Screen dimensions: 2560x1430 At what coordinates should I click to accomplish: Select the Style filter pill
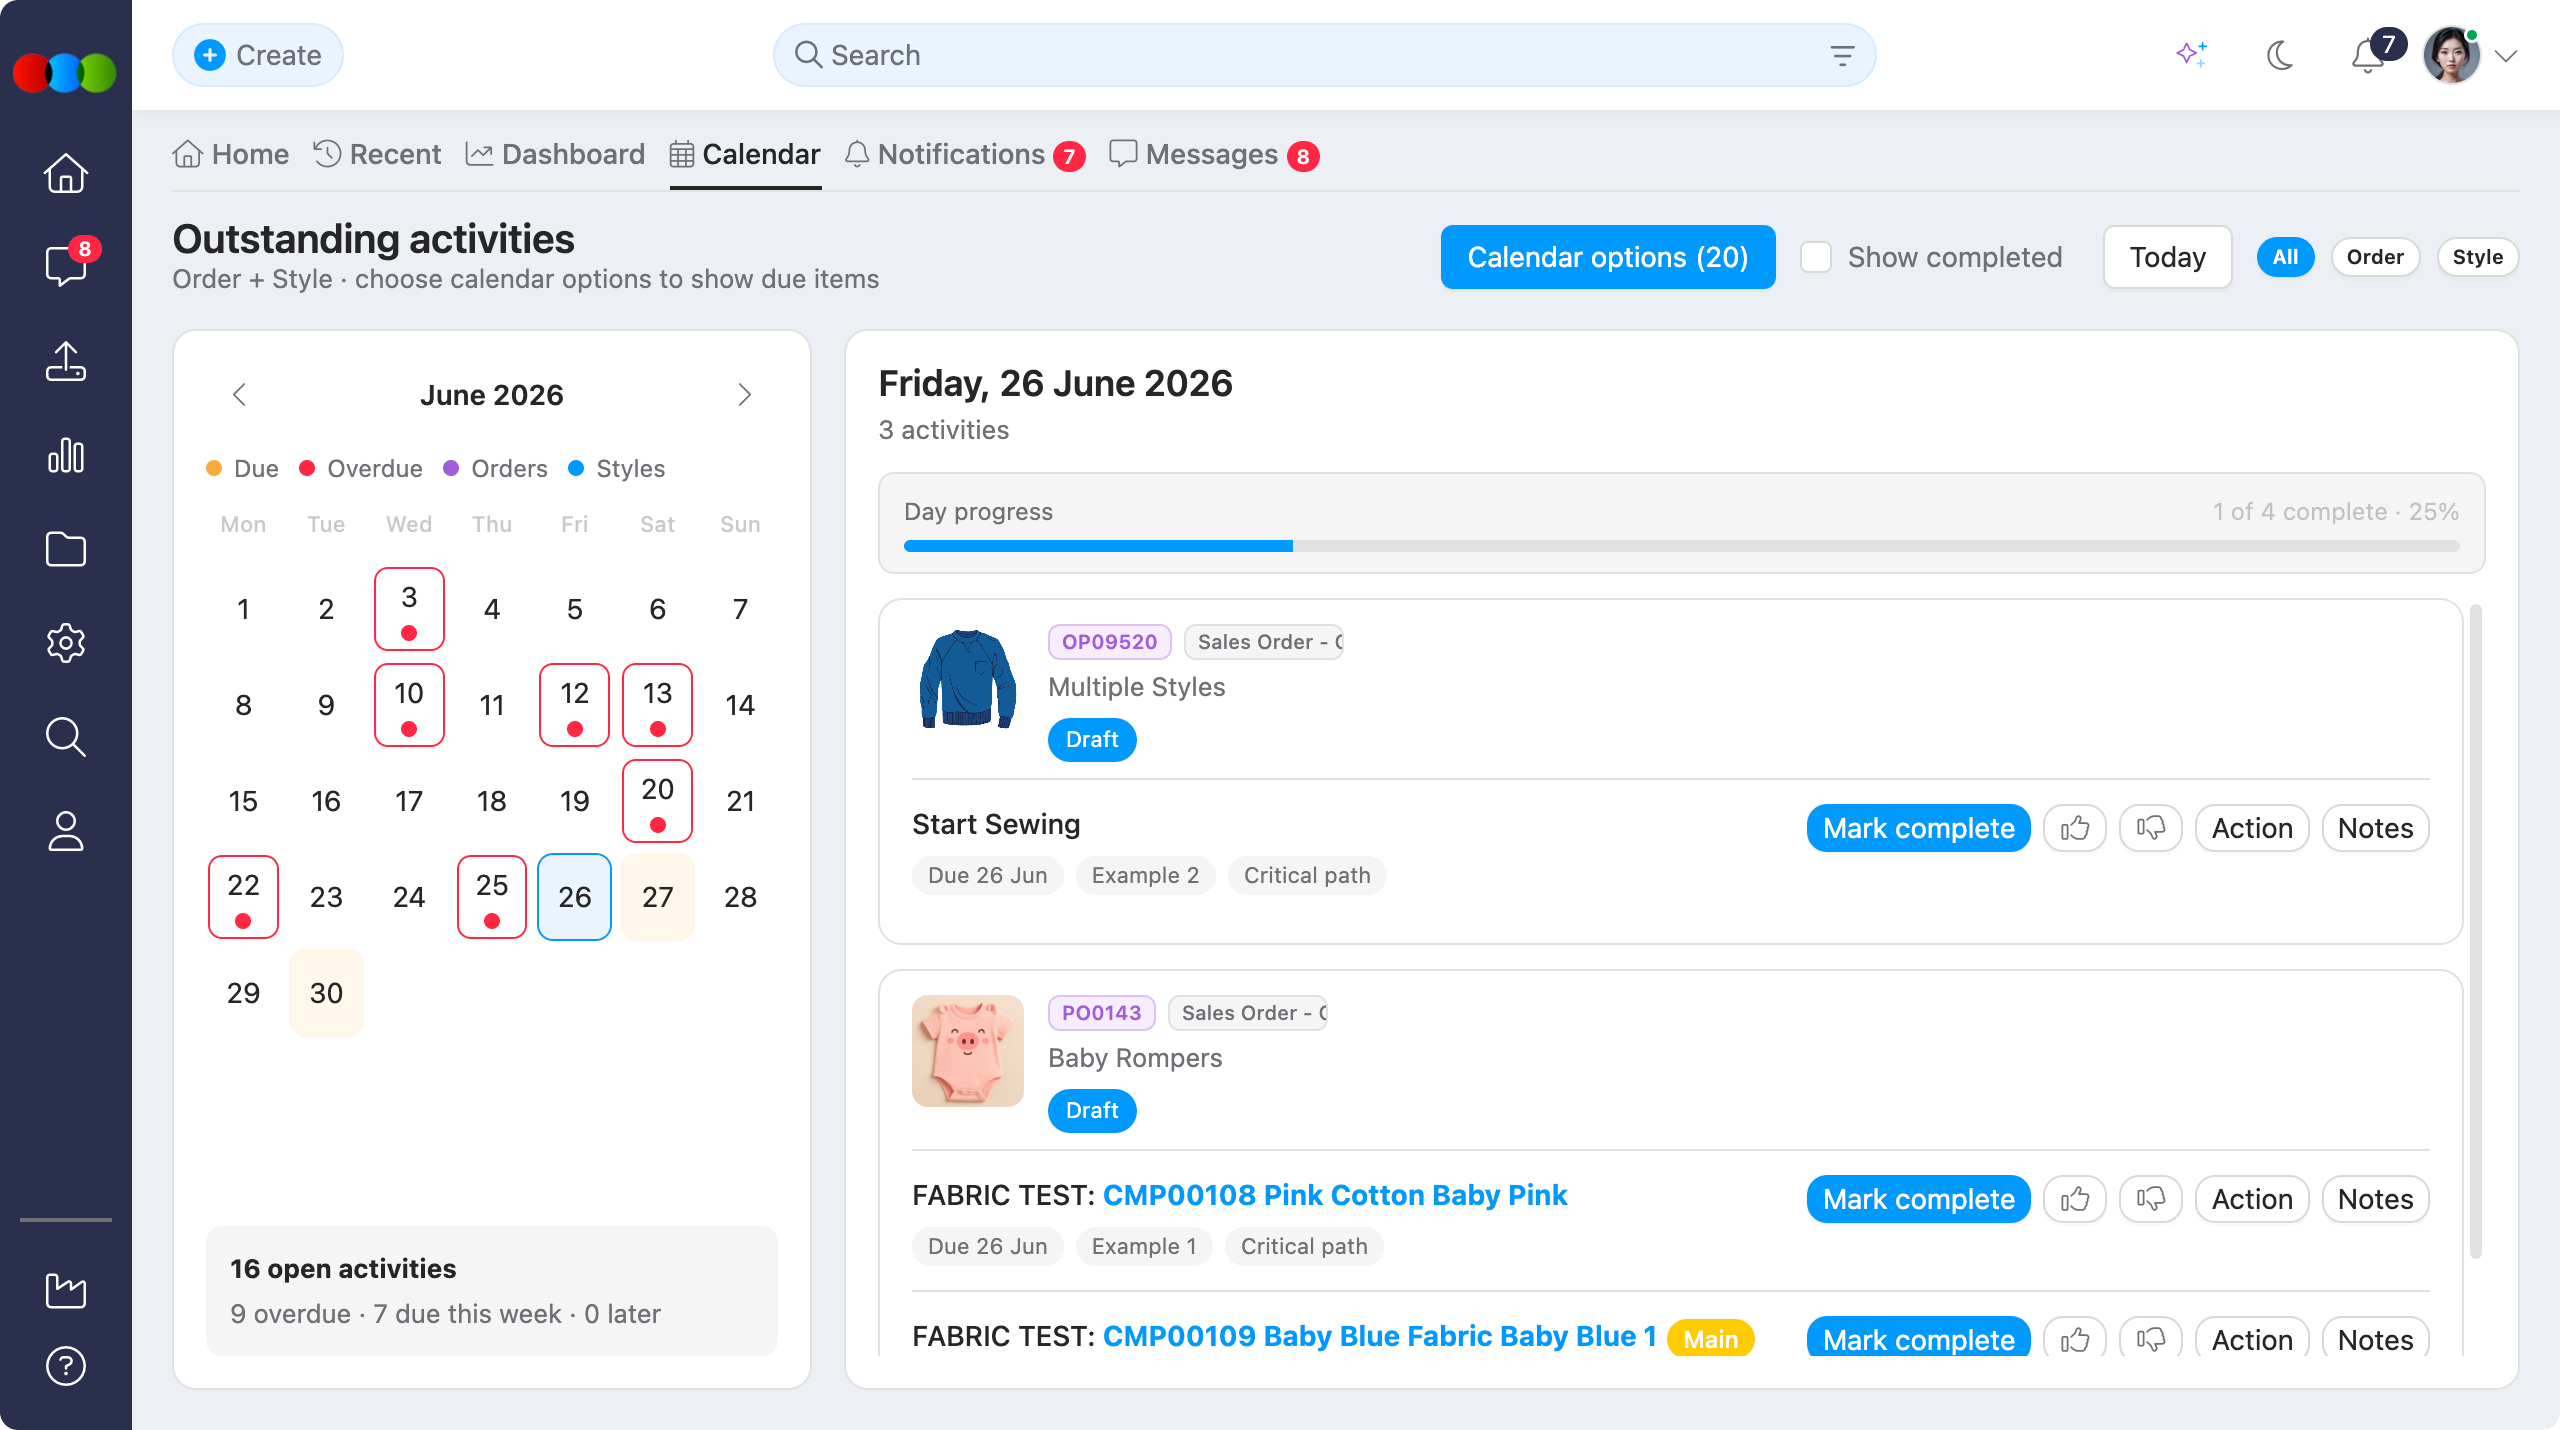click(2477, 257)
